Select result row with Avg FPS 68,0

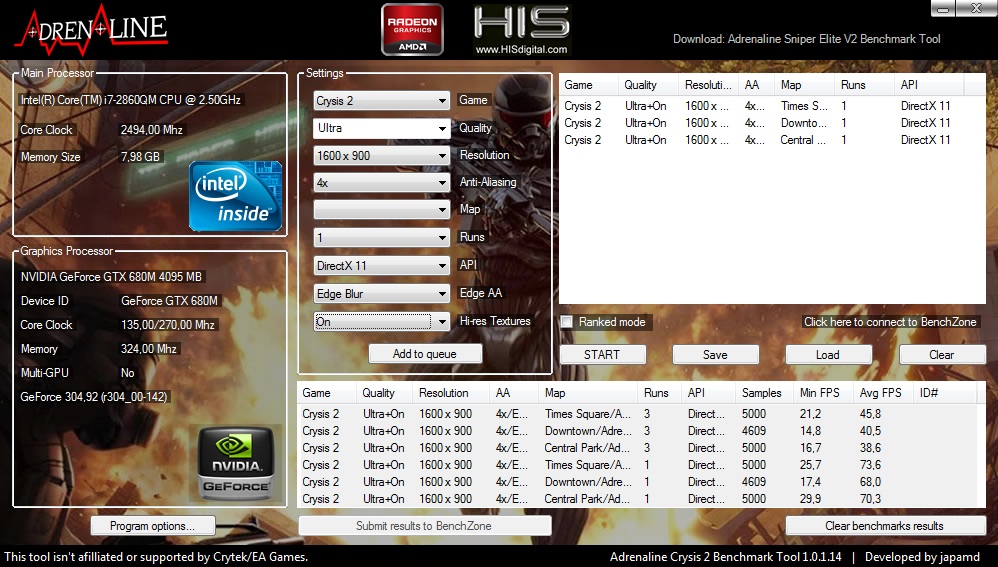637,482
